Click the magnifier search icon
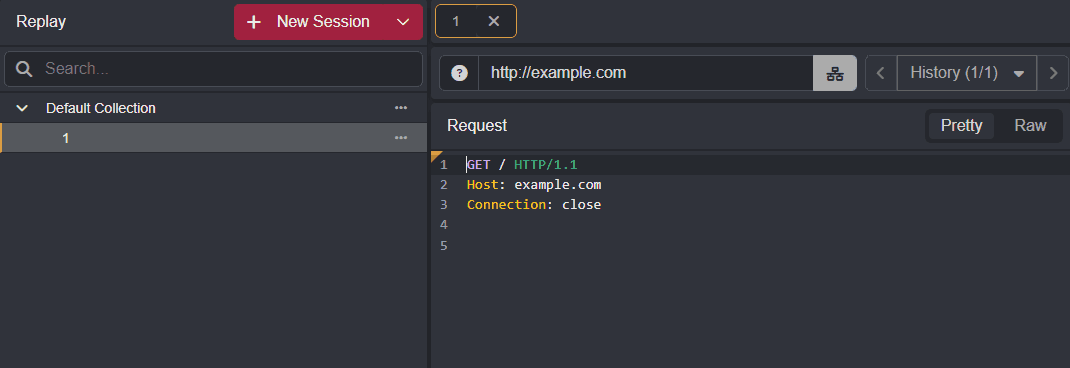Screen dimensions: 1070x368 24,69
